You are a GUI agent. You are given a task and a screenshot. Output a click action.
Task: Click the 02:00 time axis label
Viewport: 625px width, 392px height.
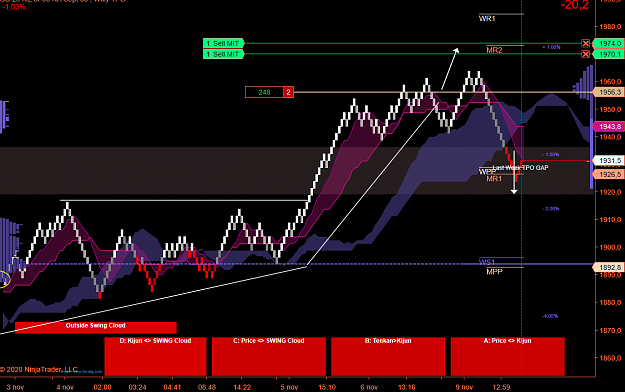[102, 387]
